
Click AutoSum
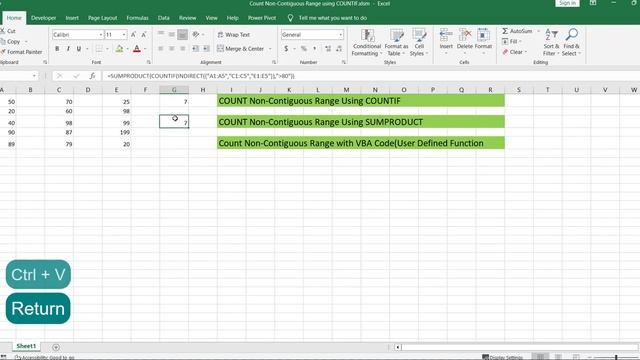(517, 31)
